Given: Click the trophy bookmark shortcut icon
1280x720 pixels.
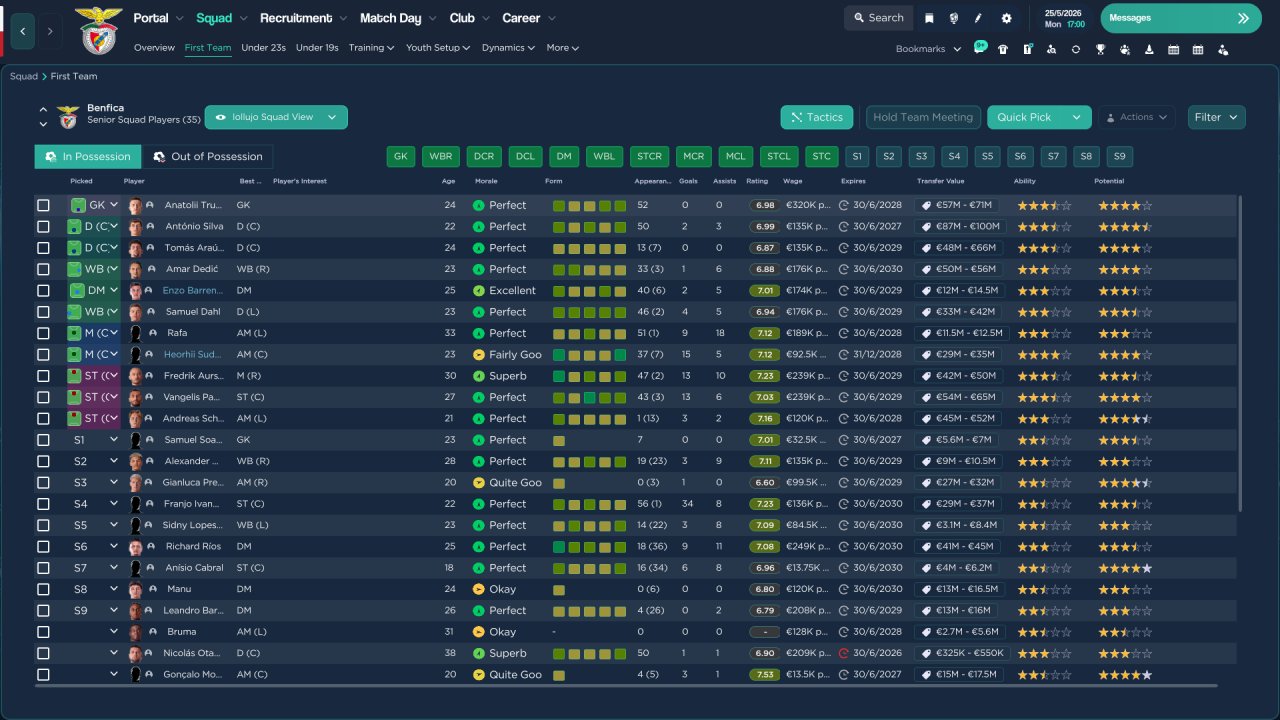Looking at the screenshot, I should click(x=1100, y=49).
